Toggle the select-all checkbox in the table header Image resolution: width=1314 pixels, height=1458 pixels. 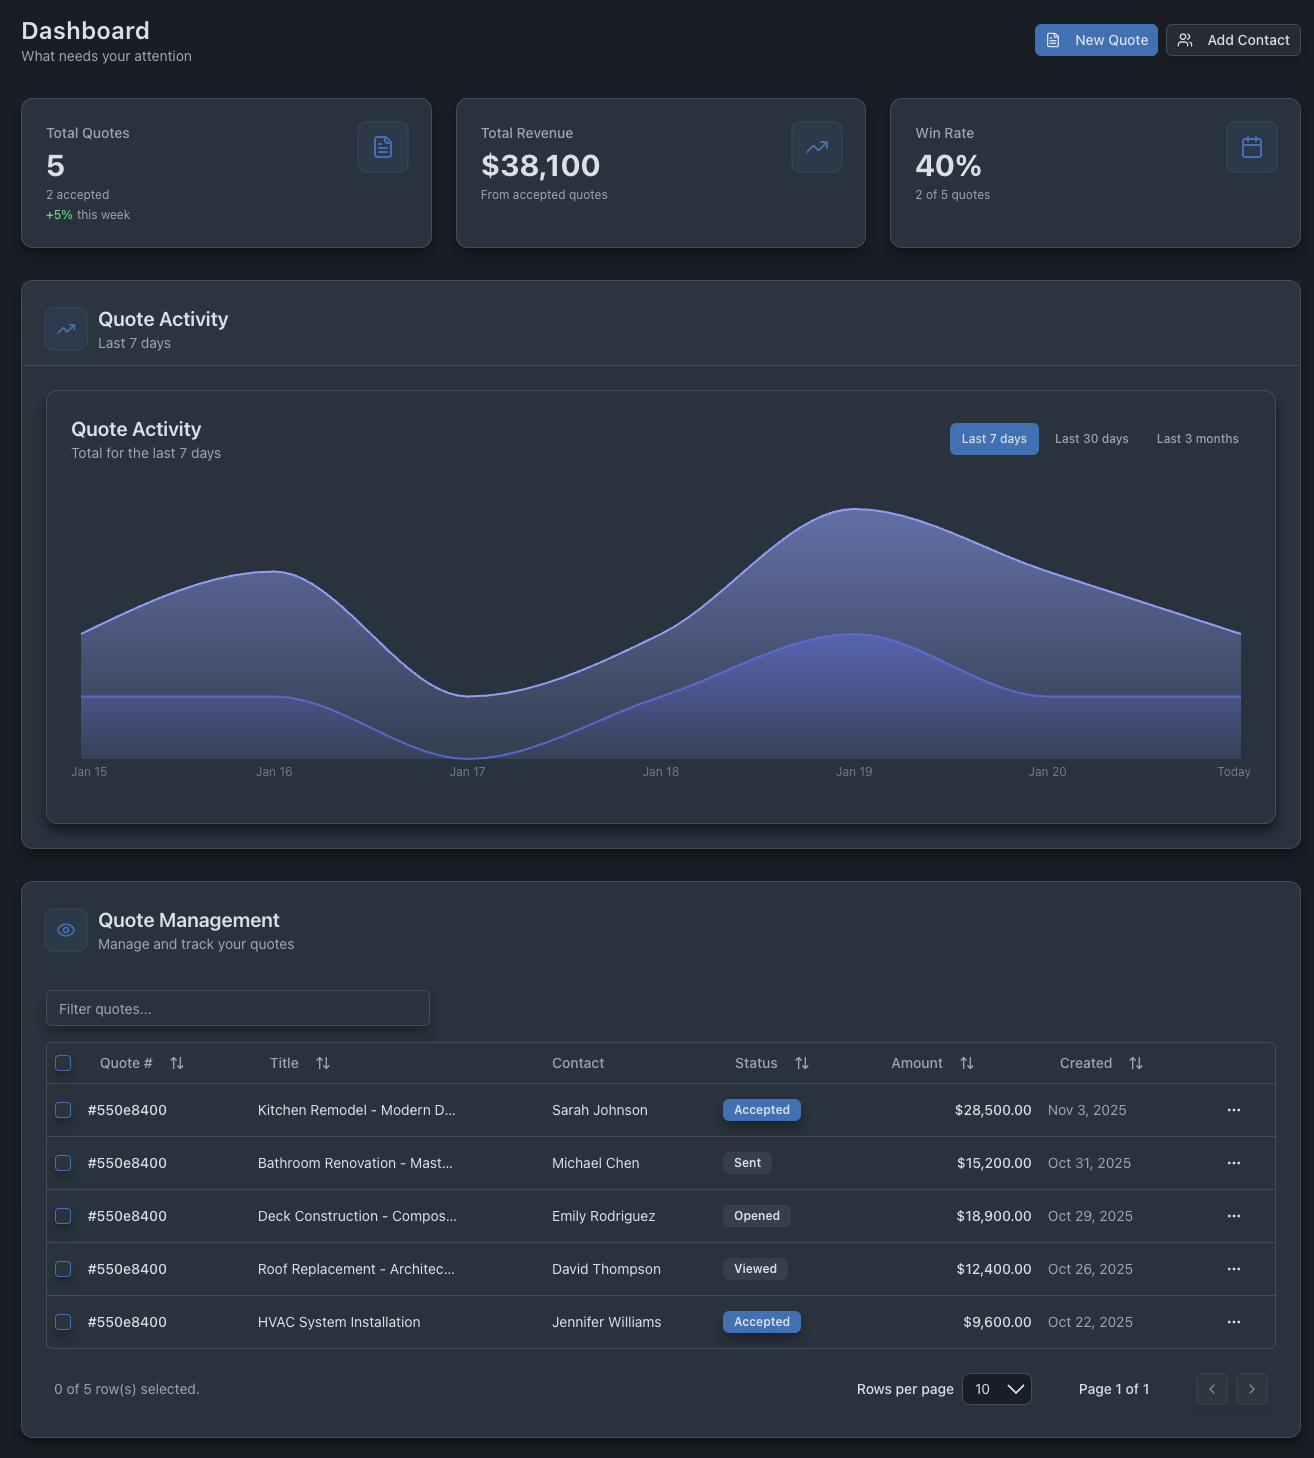click(x=63, y=1063)
